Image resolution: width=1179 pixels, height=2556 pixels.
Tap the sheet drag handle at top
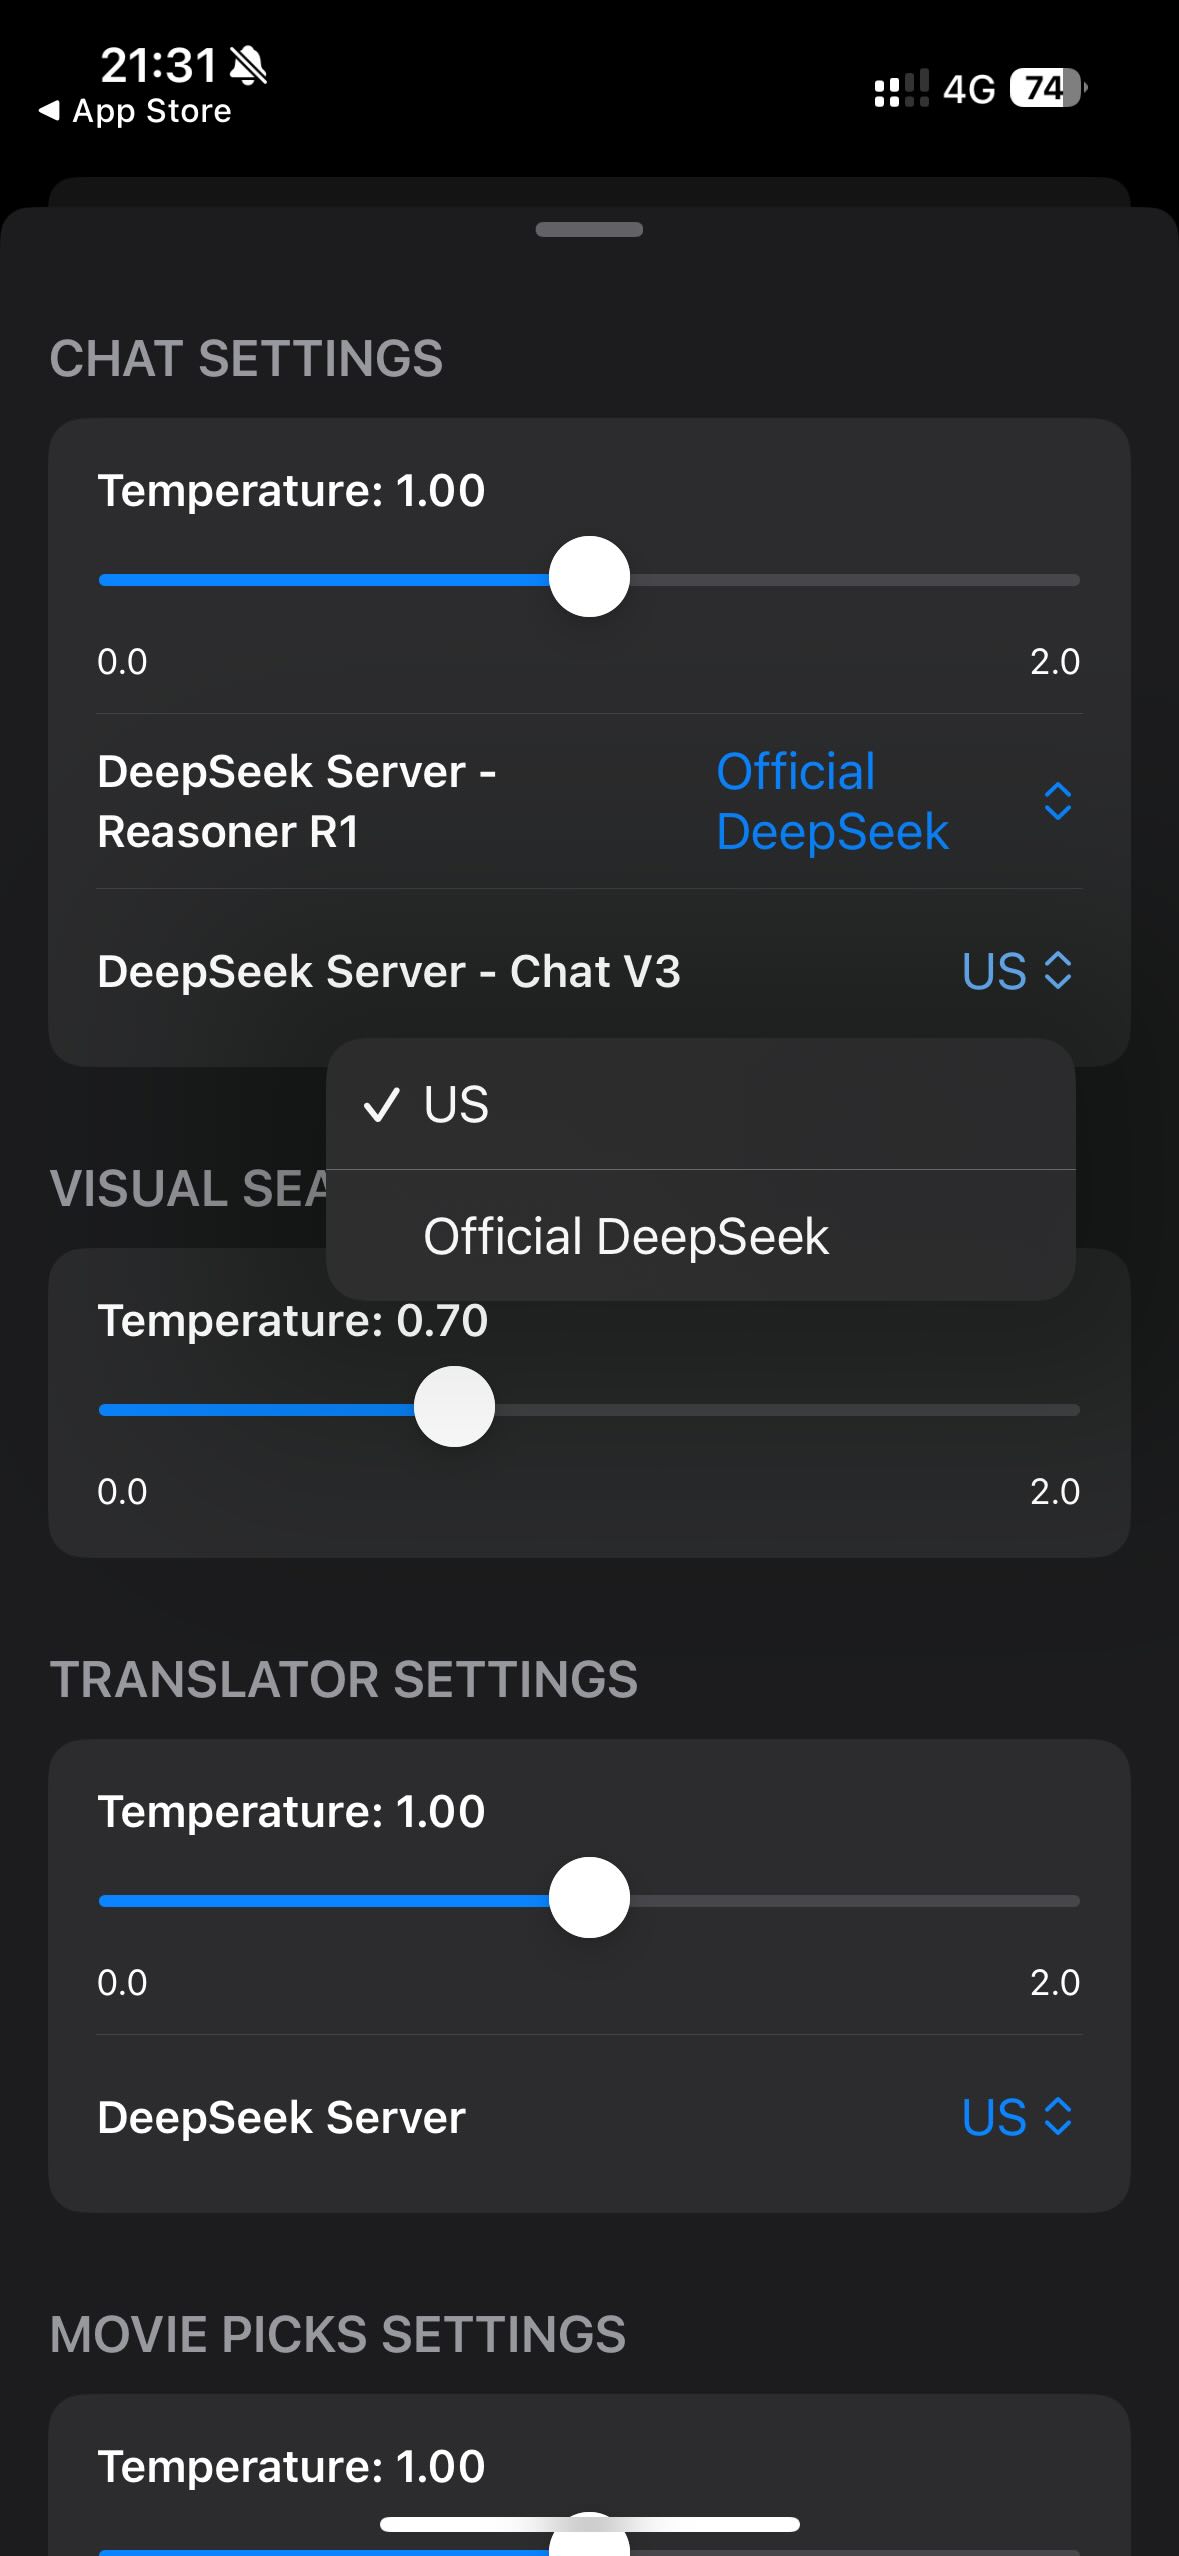coord(589,229)
